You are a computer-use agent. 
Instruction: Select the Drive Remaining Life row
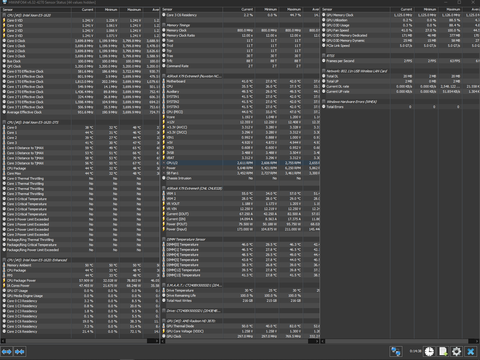pyautogui.click(x=240, y=295)
